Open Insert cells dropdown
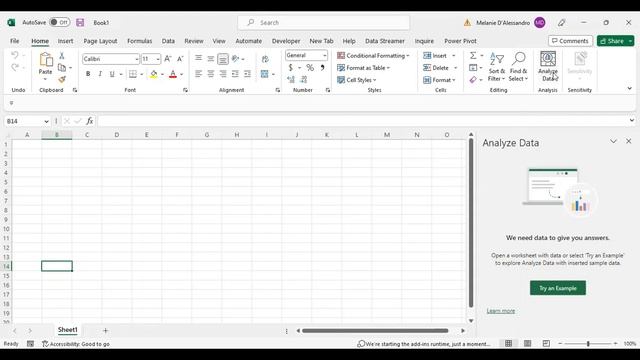640x360 pixels. 453,56
